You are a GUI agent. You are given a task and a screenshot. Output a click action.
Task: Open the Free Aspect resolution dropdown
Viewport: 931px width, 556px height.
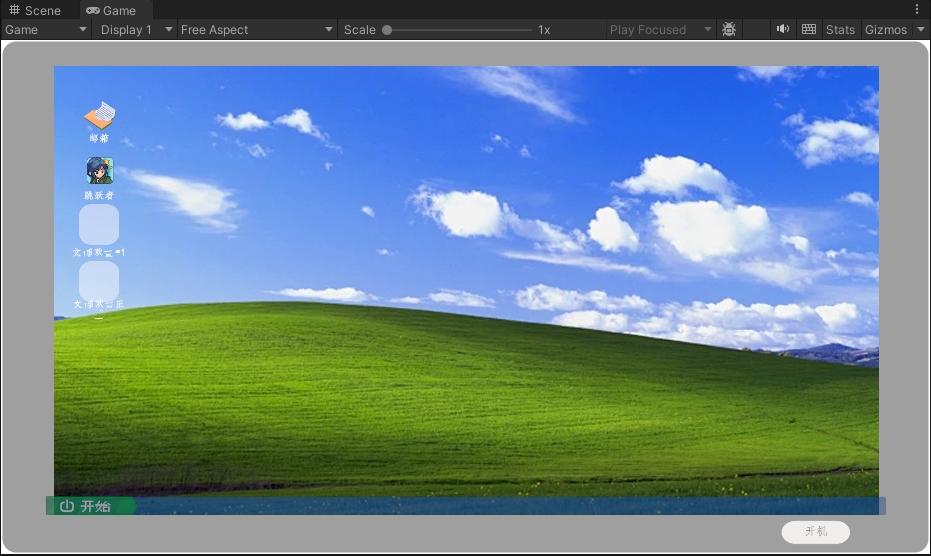[x=256, y=30]
